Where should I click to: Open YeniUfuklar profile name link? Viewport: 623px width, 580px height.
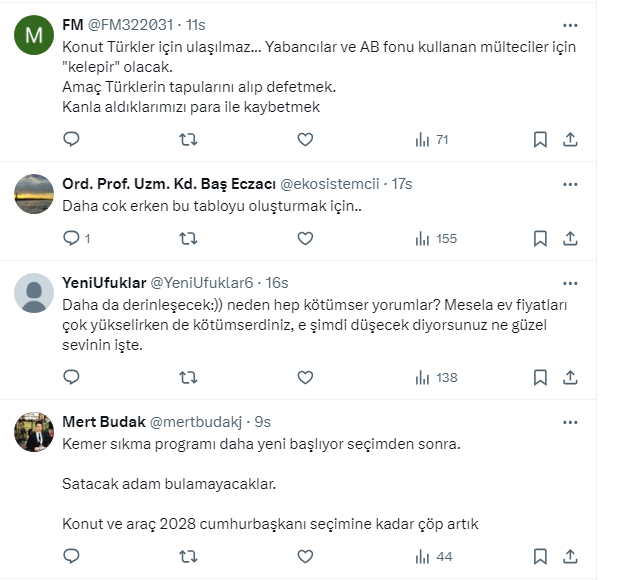(104, 283)
